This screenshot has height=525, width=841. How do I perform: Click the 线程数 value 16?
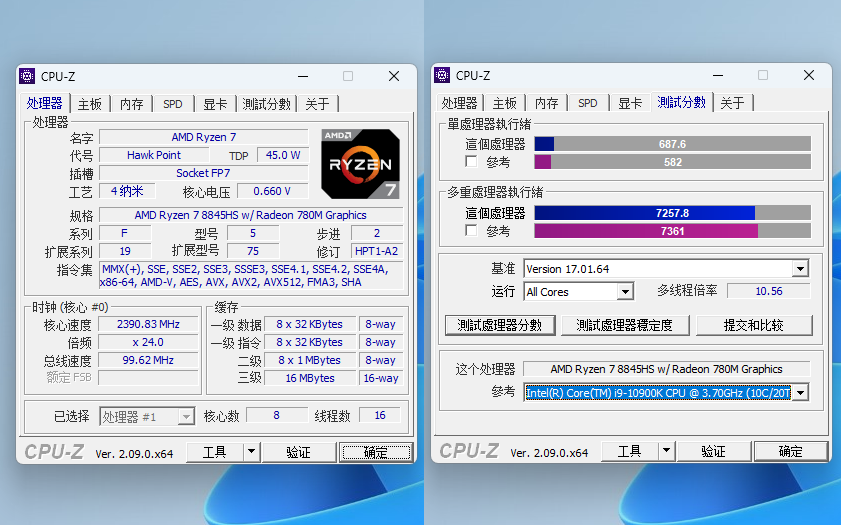(380, 415)
